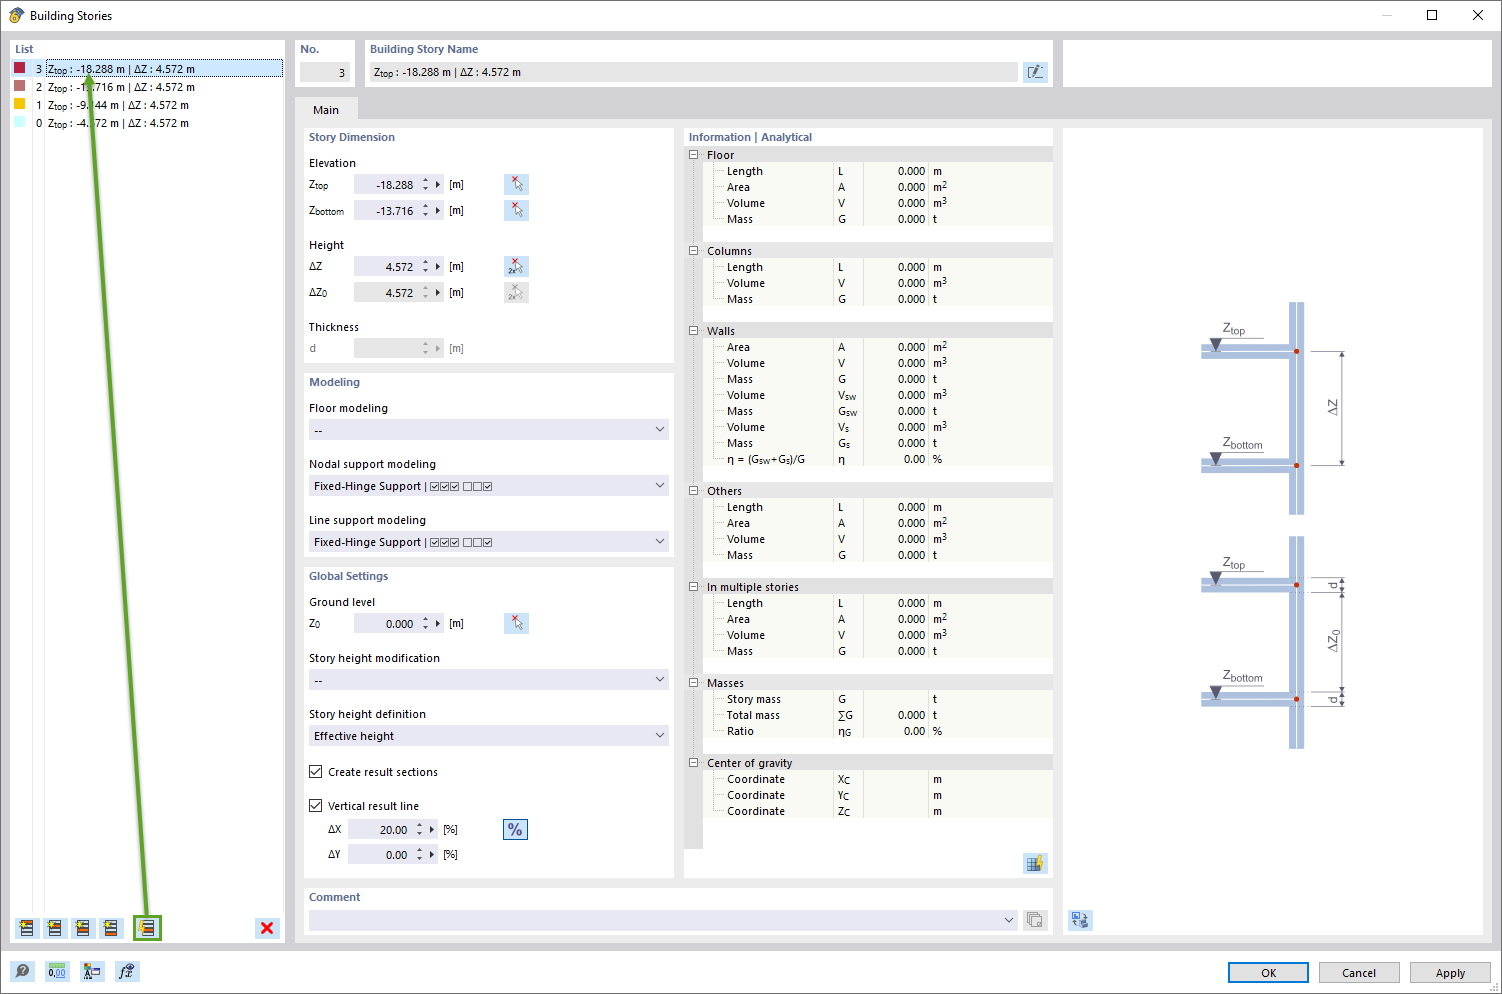The image size is (1502, 994).
Task: Click new story icon with top orange bar
Action: tap(27, 928)
